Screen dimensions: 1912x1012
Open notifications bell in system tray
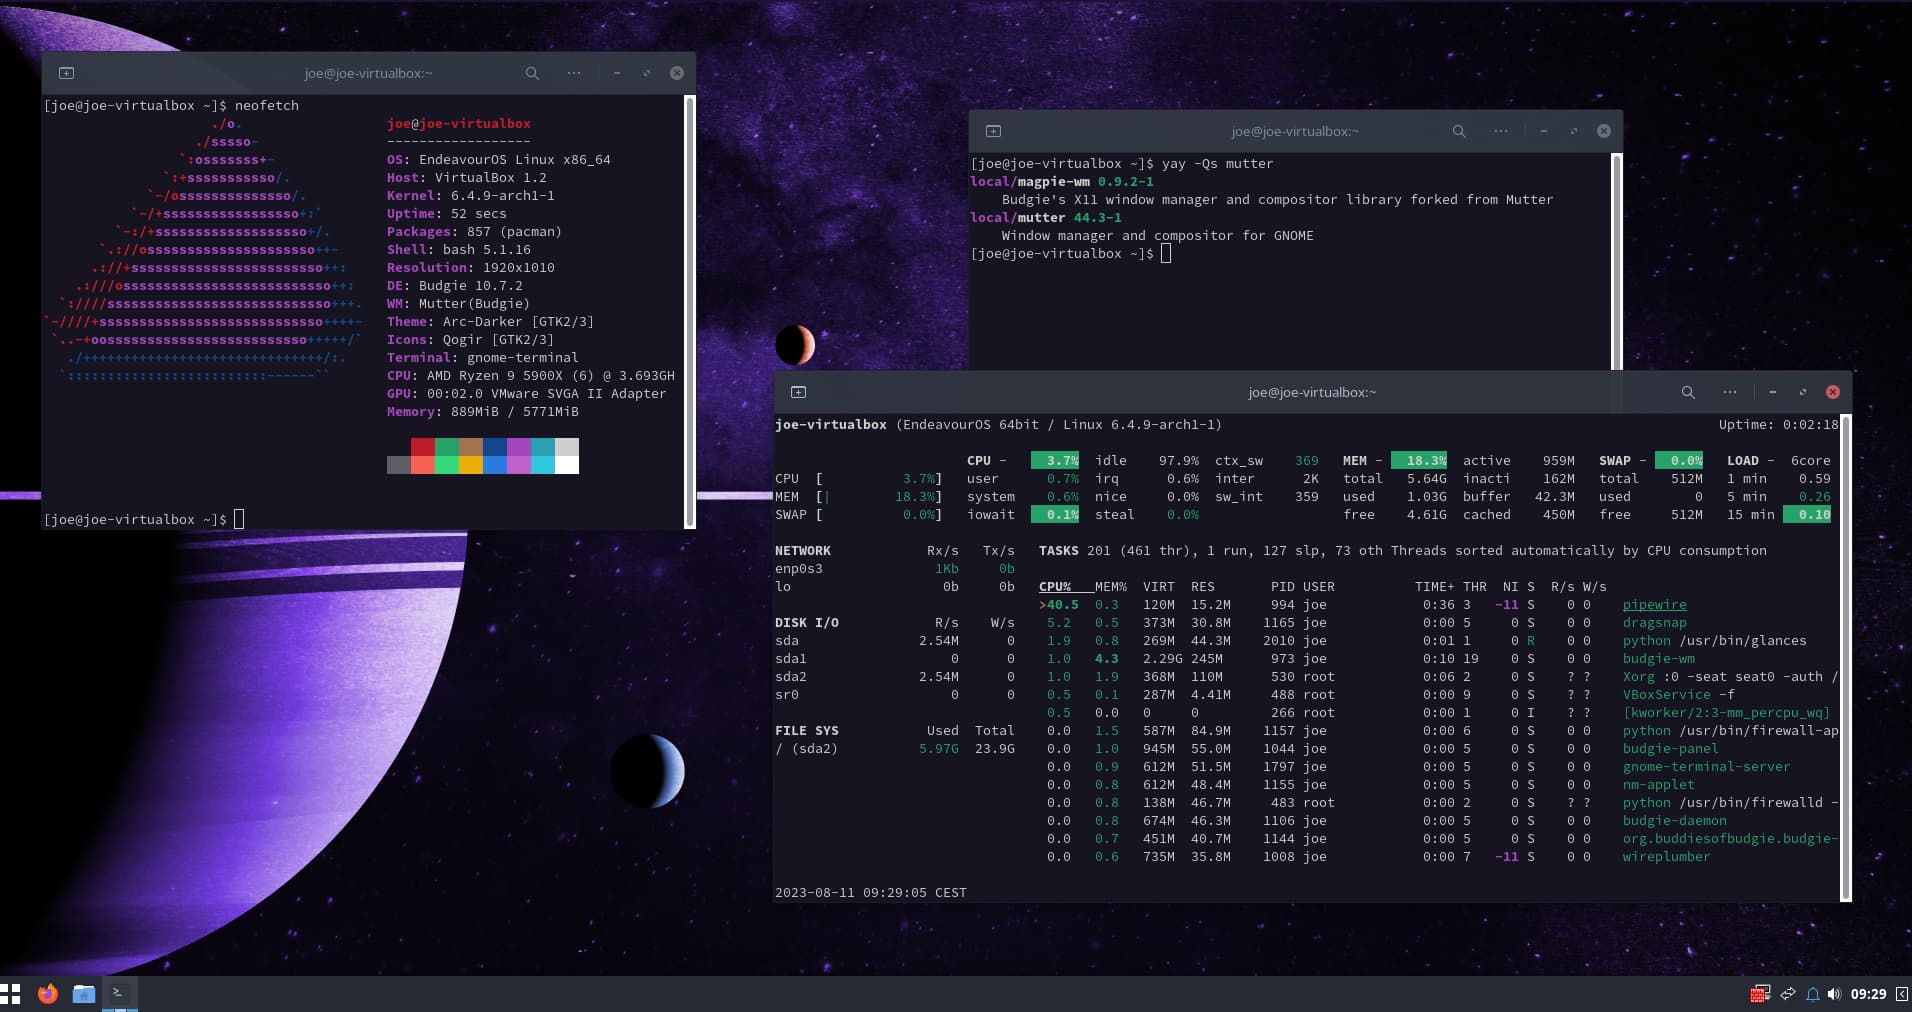point(1812,994)
